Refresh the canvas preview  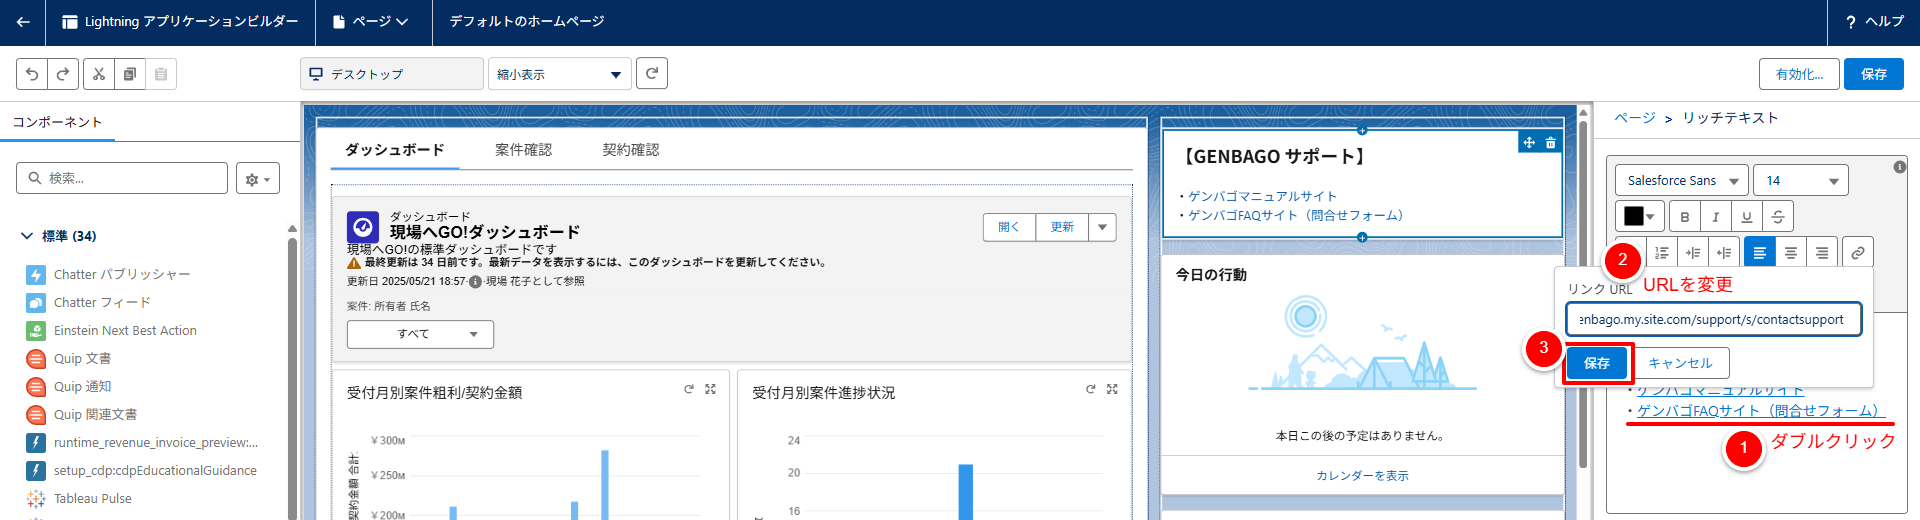[652, 73]
